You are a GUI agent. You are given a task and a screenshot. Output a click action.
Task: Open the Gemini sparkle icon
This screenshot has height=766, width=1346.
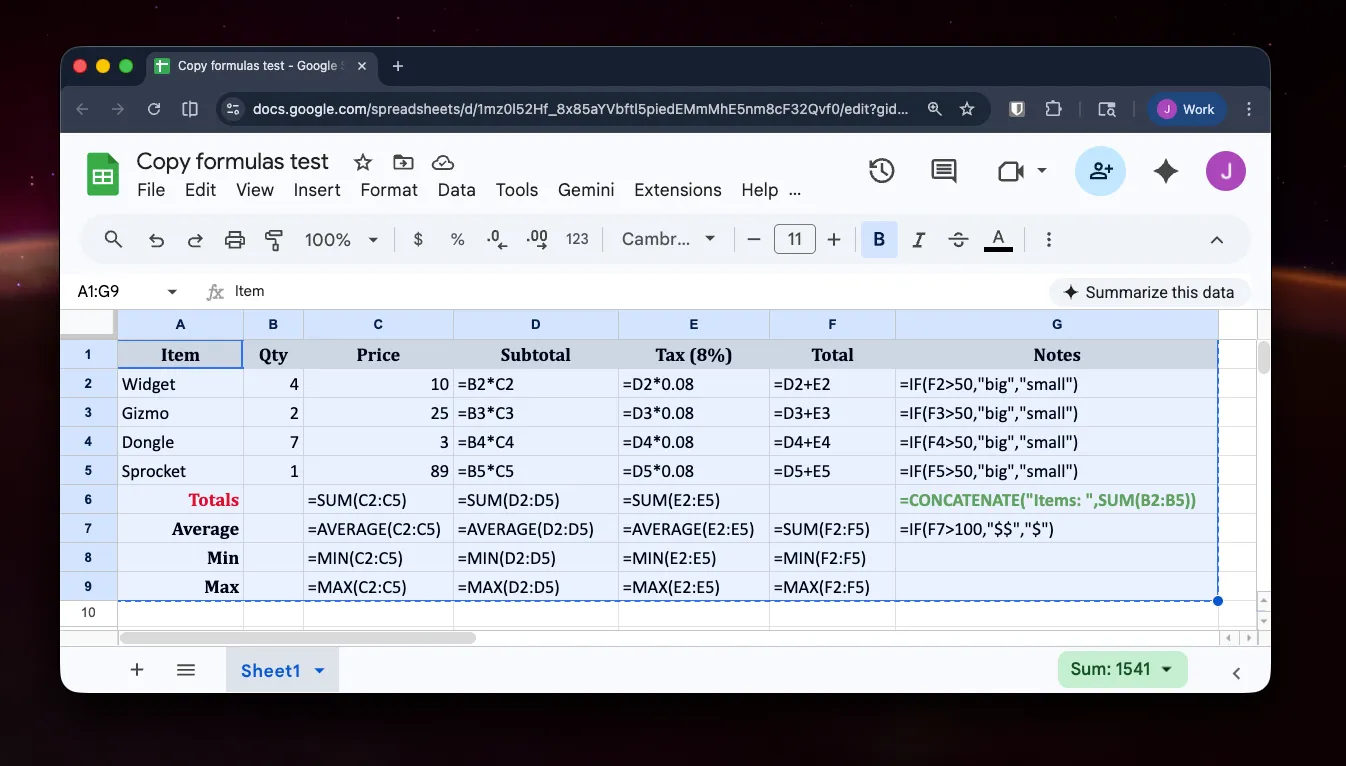click(x=1165, y=171)
